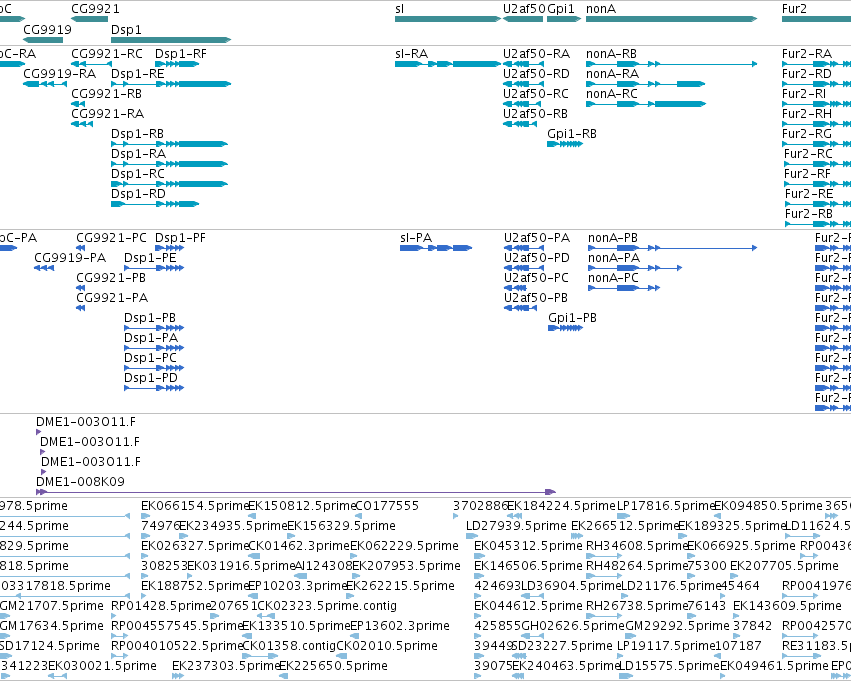Click the Dsp1-RD transcript label
Screen dimensions: 851x681
coord(138,194)
